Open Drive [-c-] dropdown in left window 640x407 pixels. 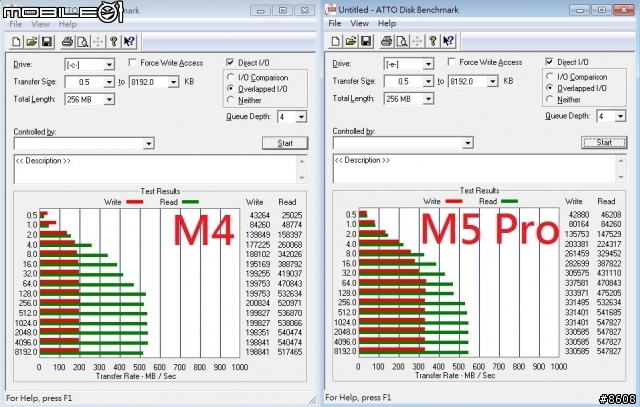109,64
